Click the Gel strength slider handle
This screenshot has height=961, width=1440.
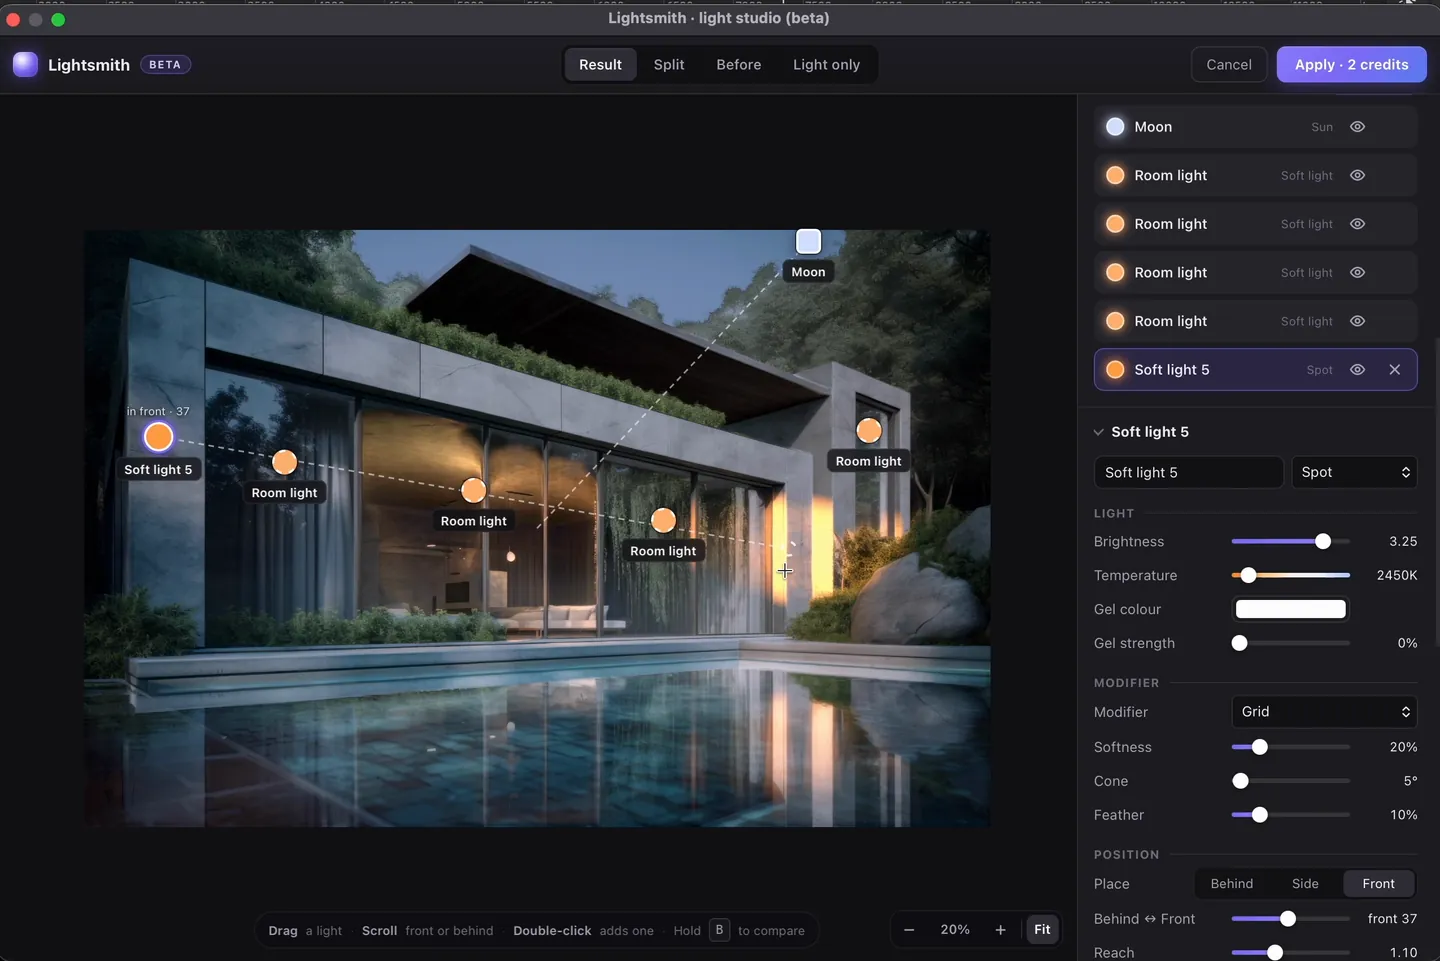[x=1240, y=643]
